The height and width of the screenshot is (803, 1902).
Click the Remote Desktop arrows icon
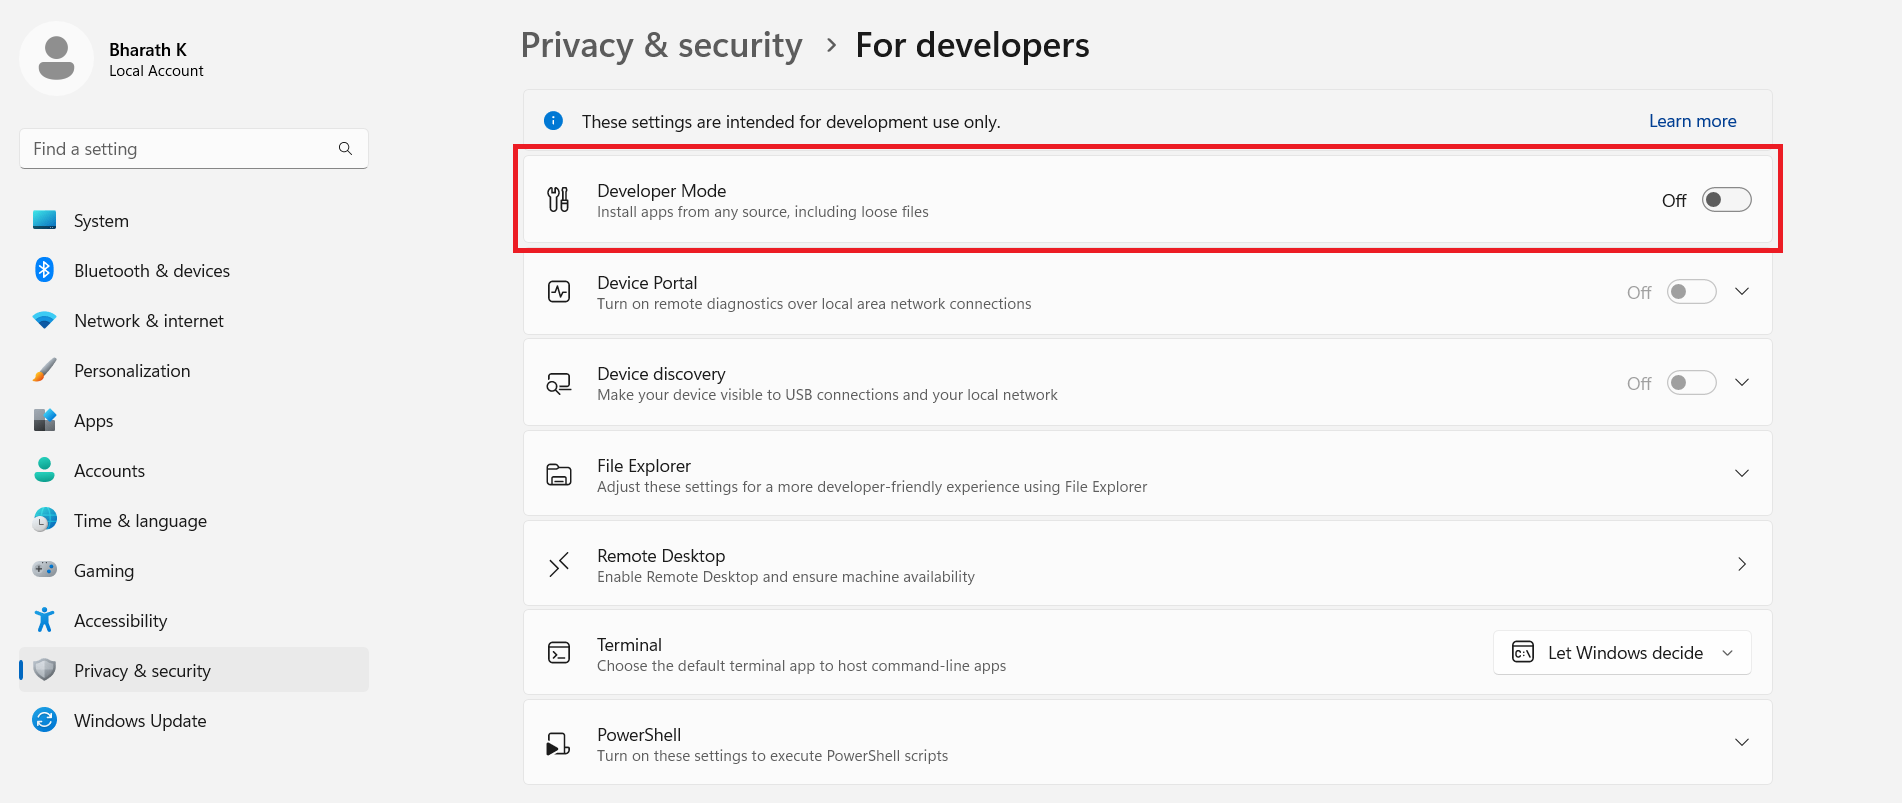[559, 565]
